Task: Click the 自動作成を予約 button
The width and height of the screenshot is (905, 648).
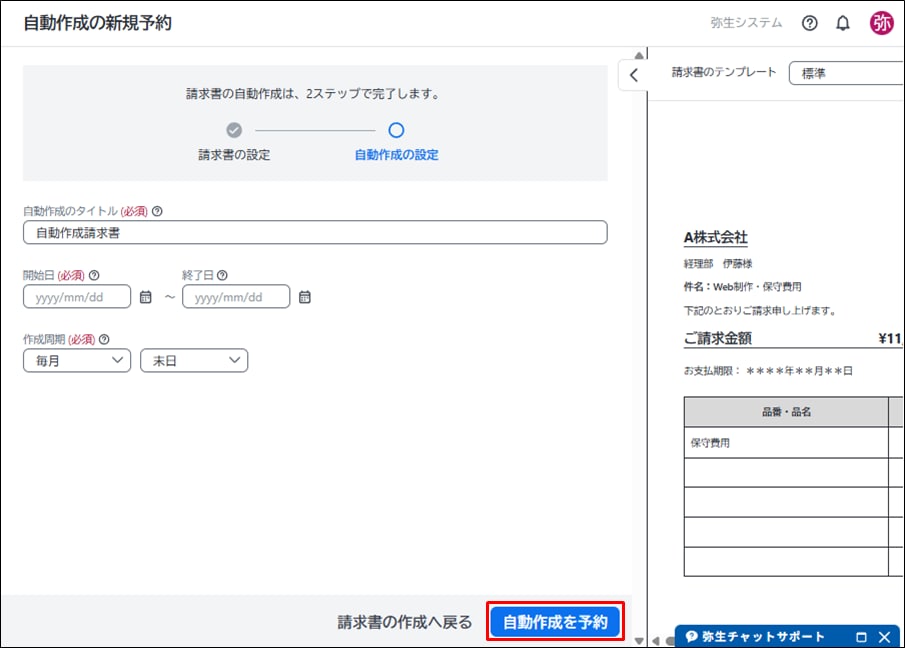Action: tap(555, 622)
